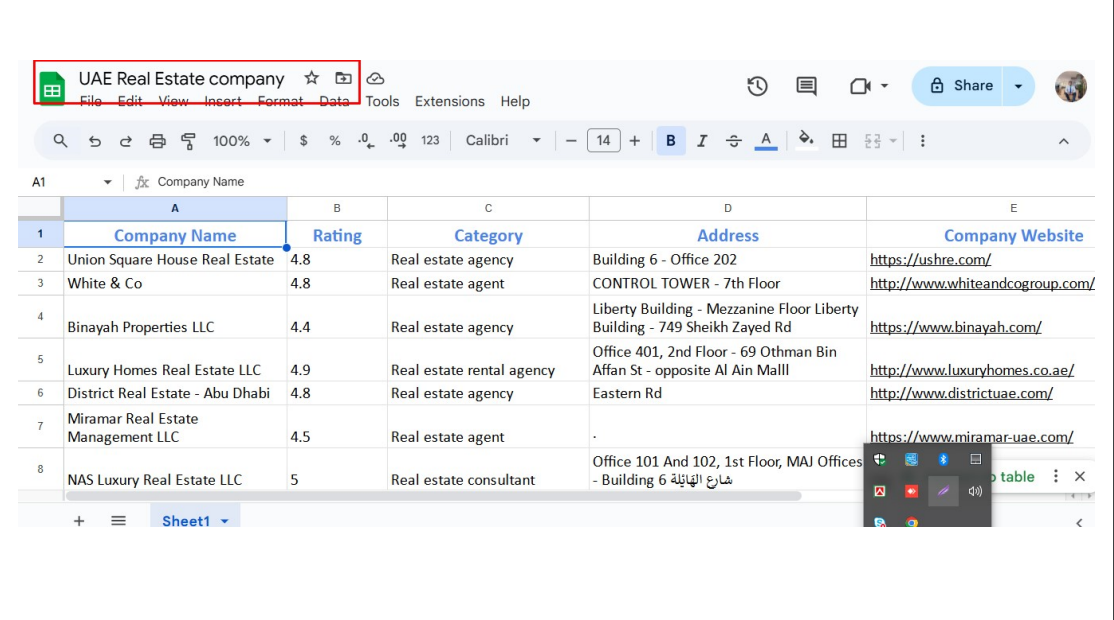Open the Google Sheets home logo
This screenshot has width=1114, height=620.
point(52,88)
